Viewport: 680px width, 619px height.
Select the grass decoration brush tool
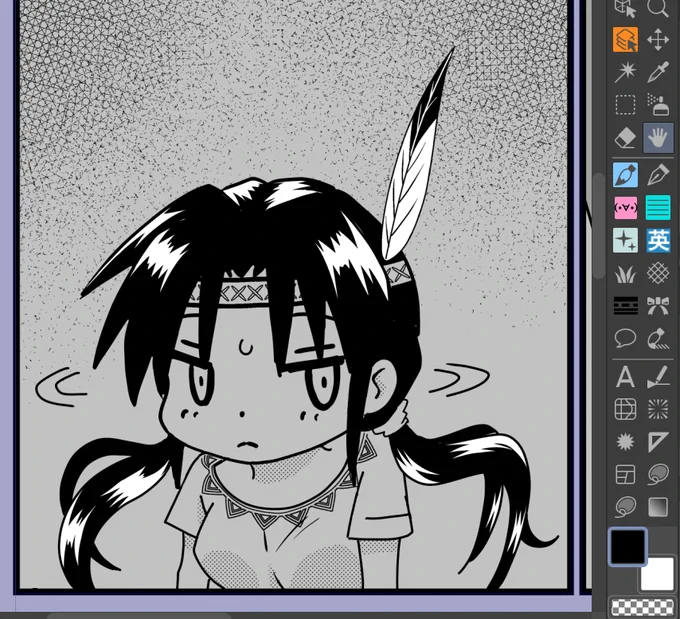click(x=625, y=274)
